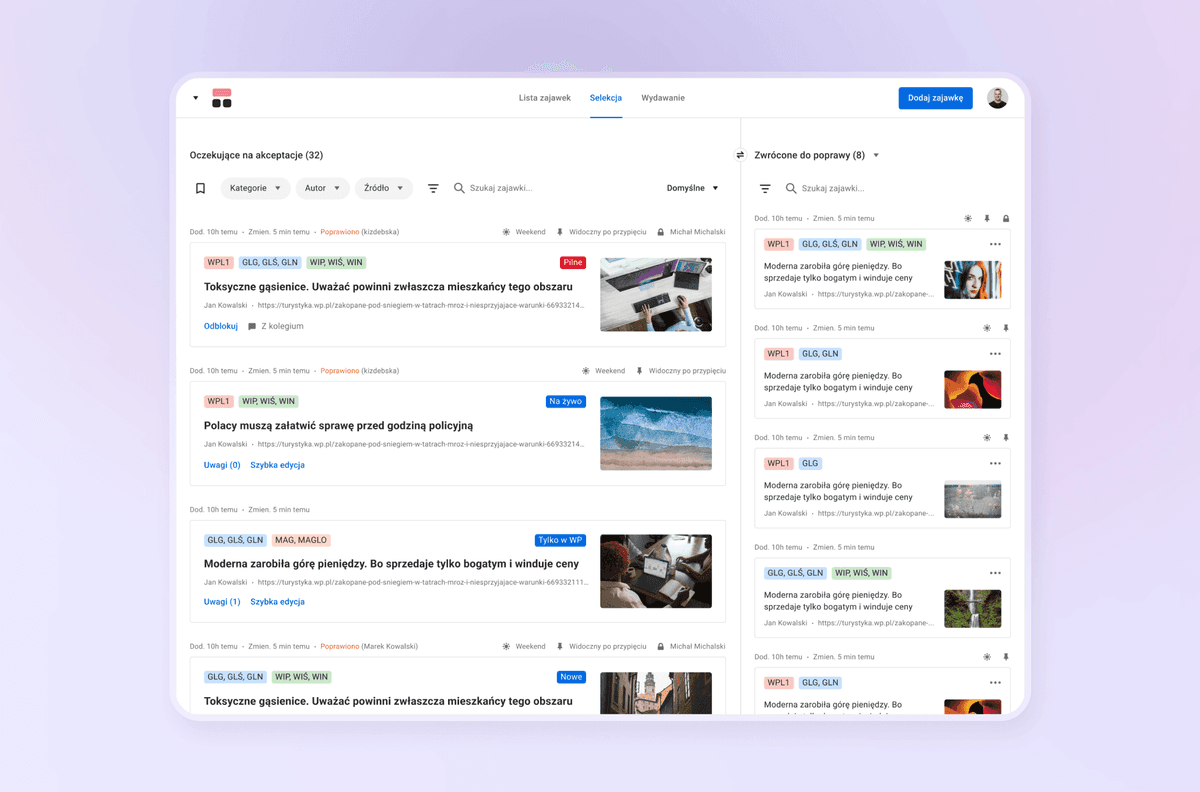Open the desk workspace thumbnail on first card
The height and width of the screenshot is (792, 1200).
656,295
